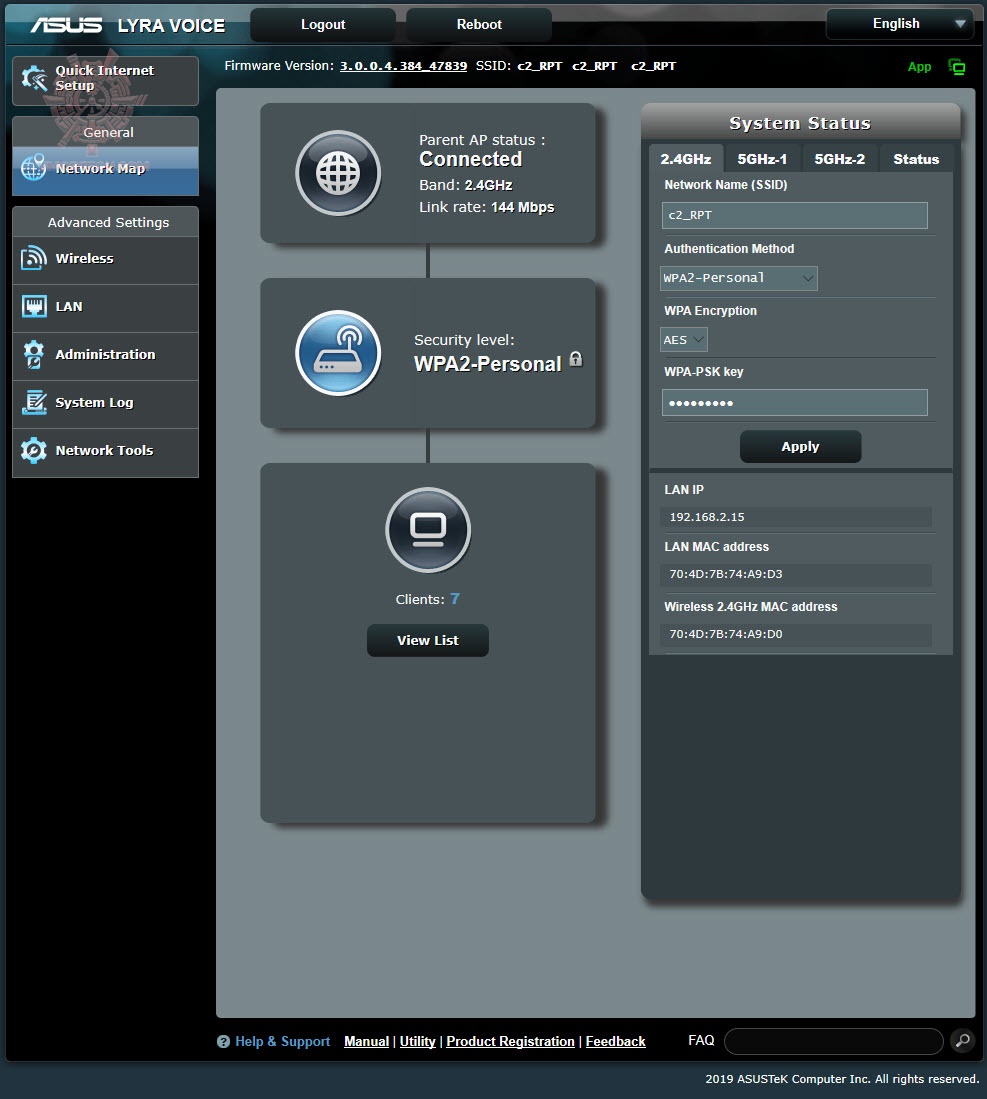Click the Help & Support question icon

(224, 1042)
